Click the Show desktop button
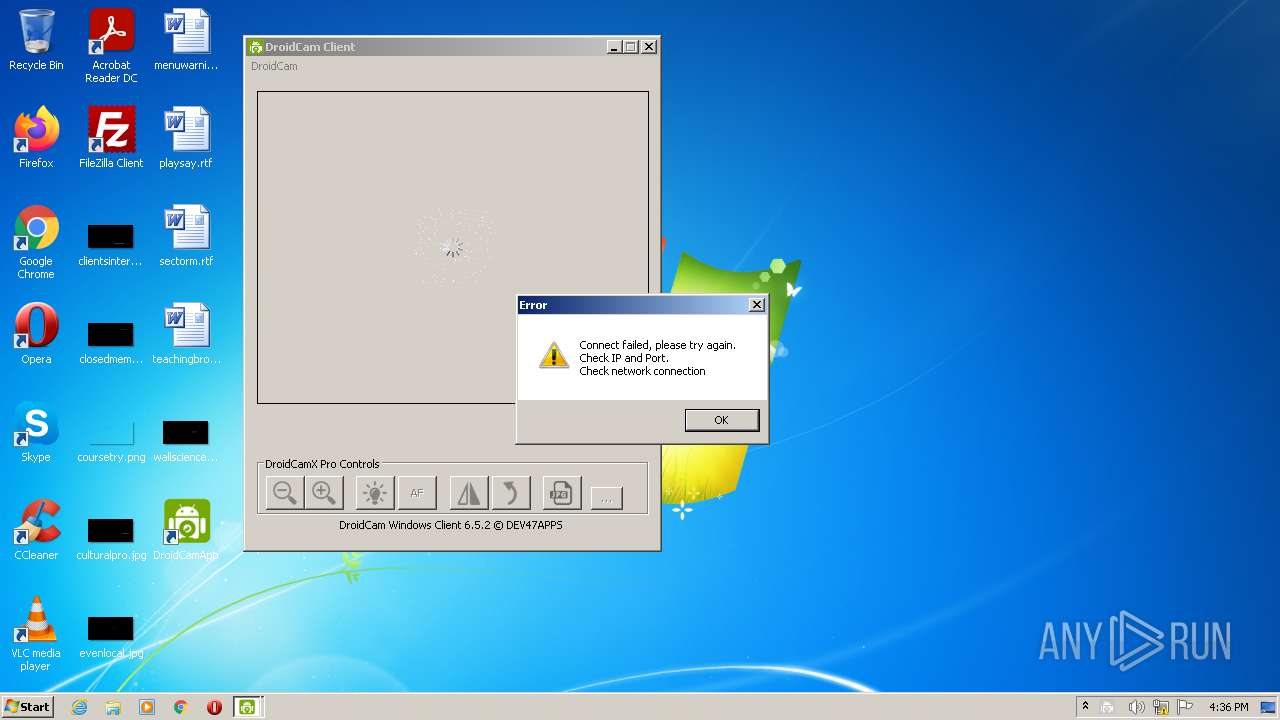This screenshot has width=1280, height=720. [1270, 707]
